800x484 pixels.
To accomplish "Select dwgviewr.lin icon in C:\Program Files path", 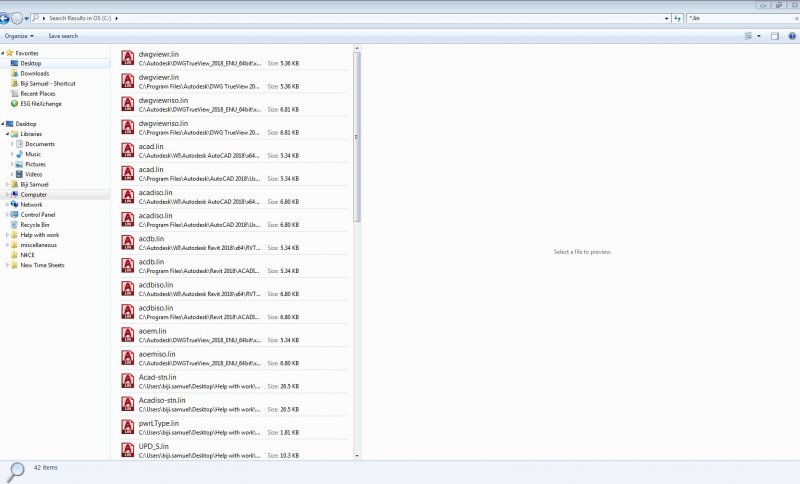I will coord(128,81).
